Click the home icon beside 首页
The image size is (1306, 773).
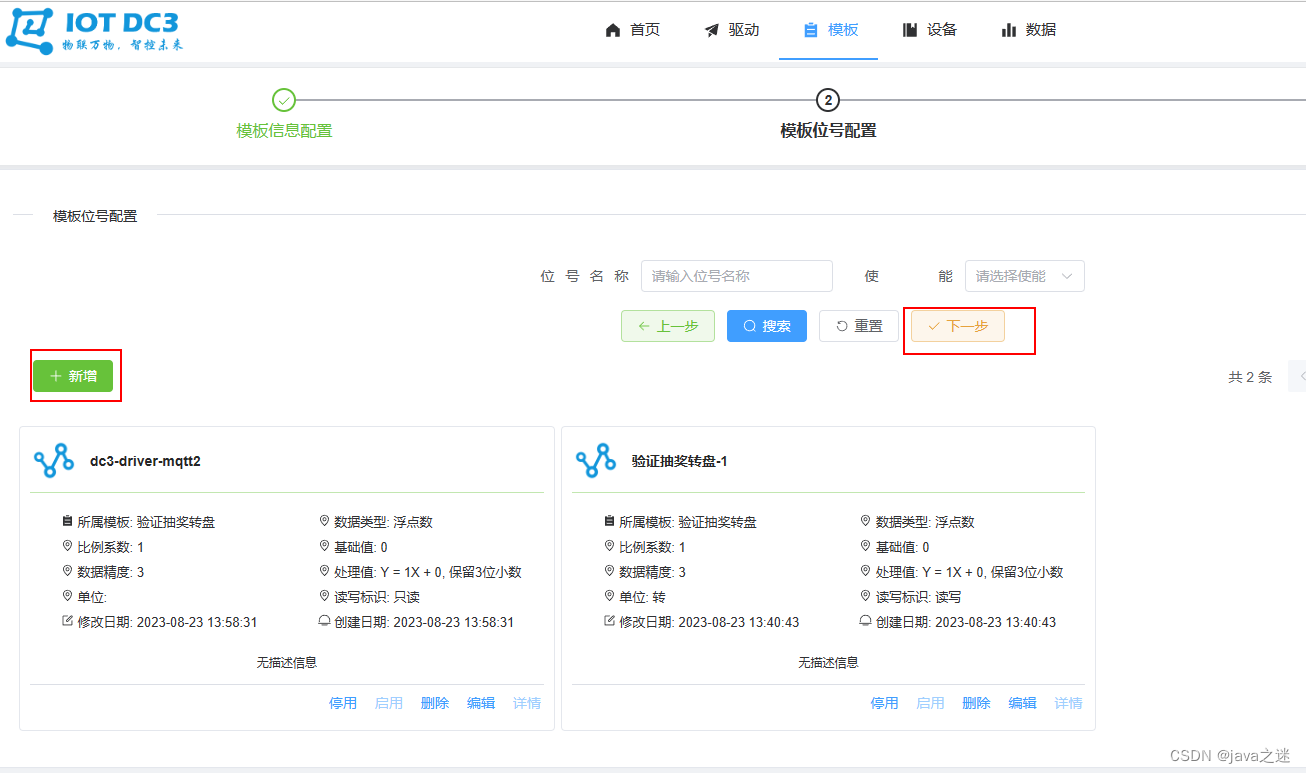(x=613, y=30)
